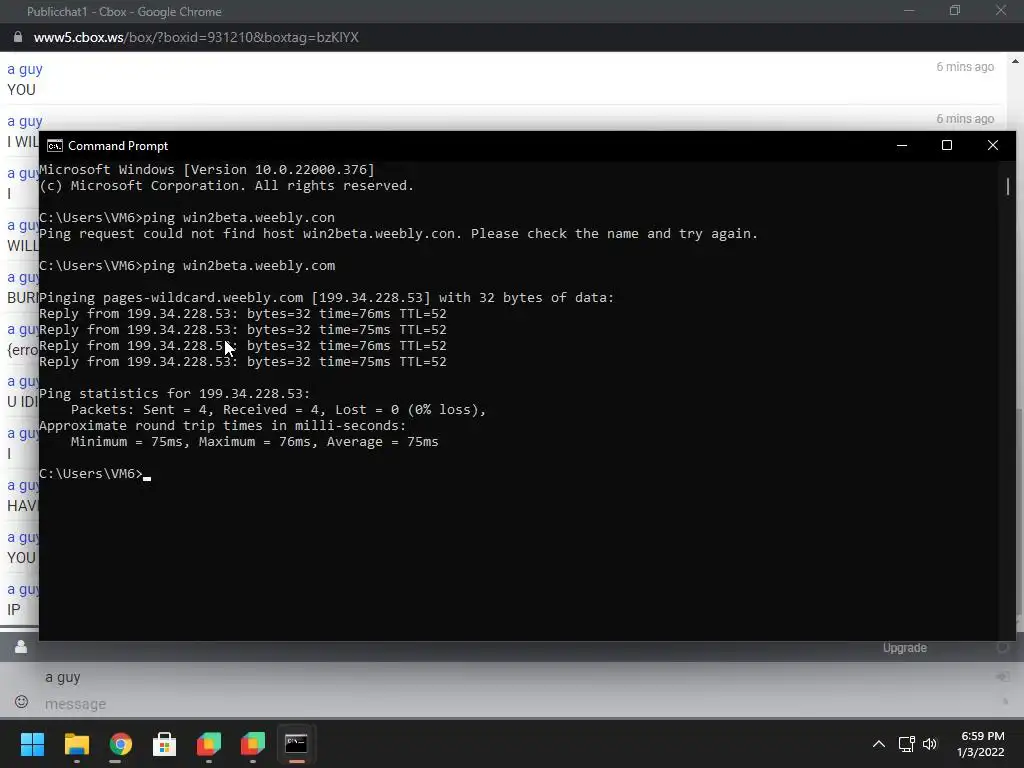The height and width of the screenshot is (768, 1024).
Task: Restore down the Chrome window
Action: tap(955, 10)
